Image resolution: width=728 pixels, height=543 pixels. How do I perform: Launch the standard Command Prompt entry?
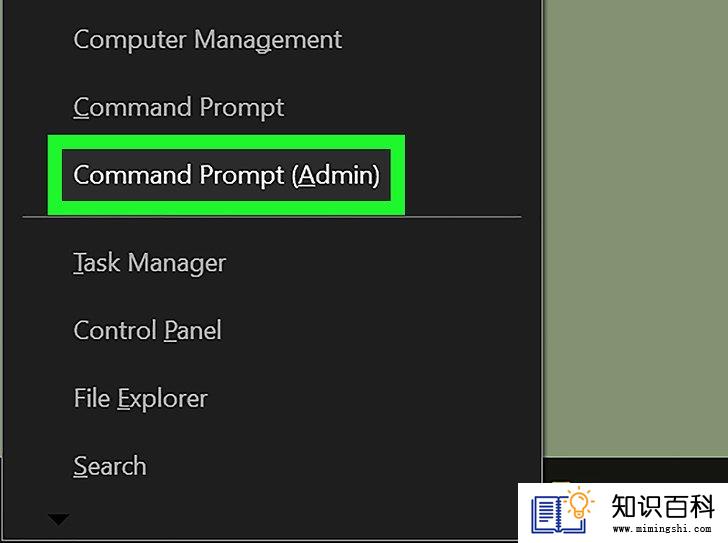[x=179, y=108]
